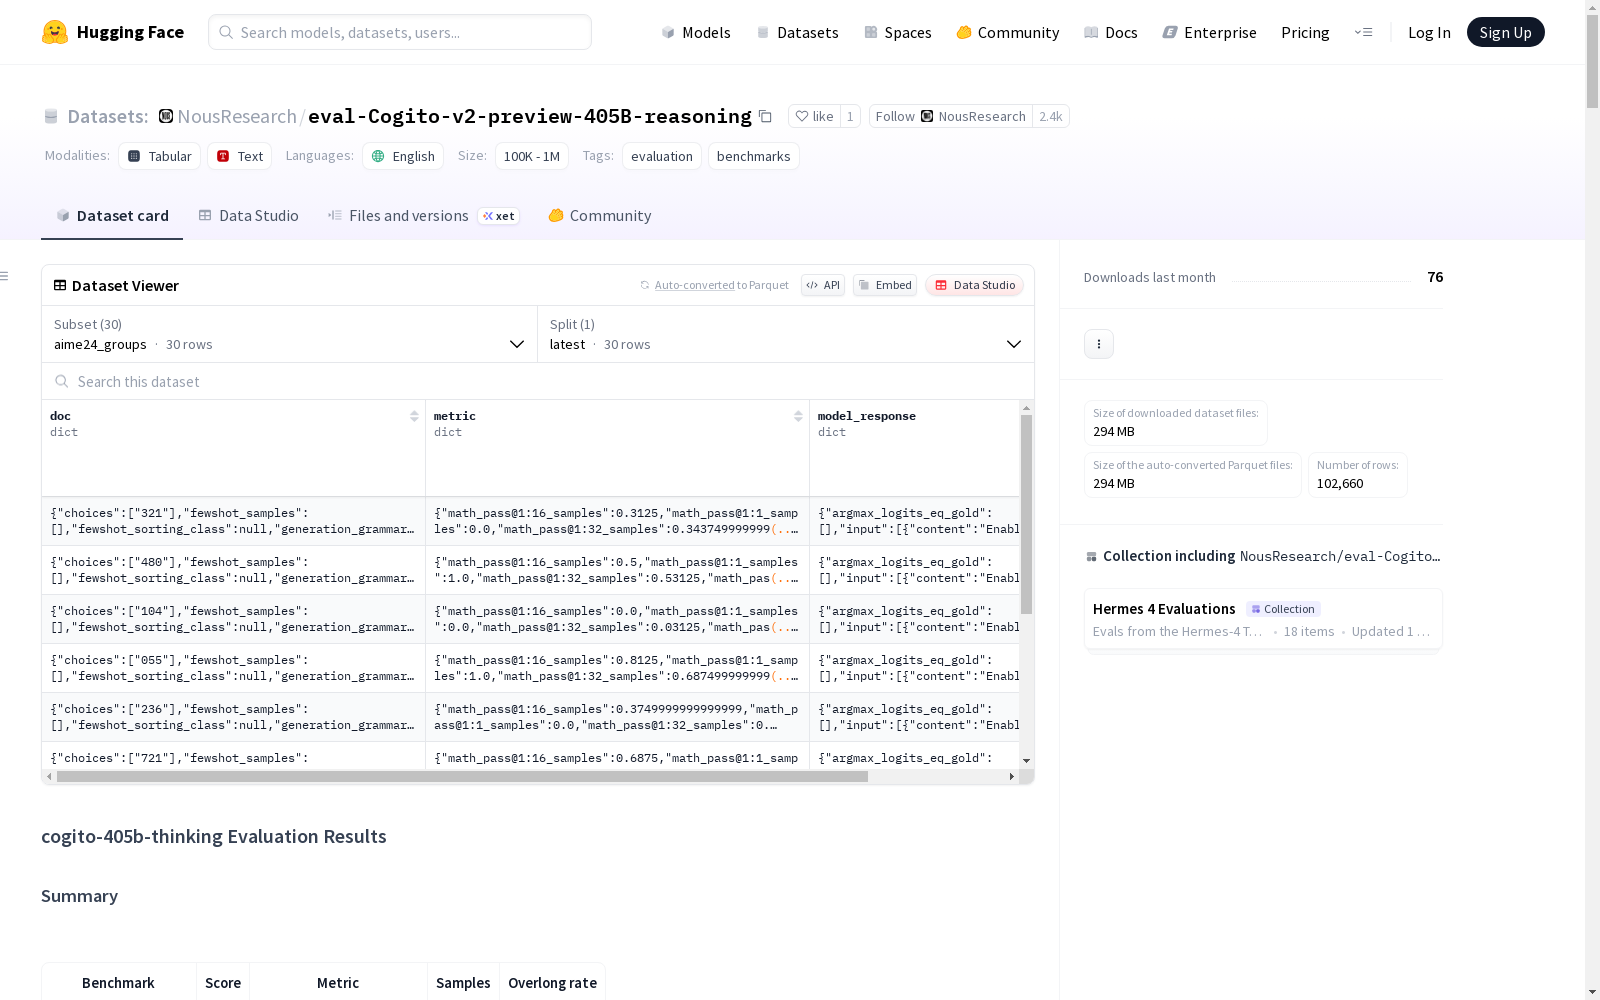
Task: Open Community in the top navigation
Action: click(x=1008, y=32)
